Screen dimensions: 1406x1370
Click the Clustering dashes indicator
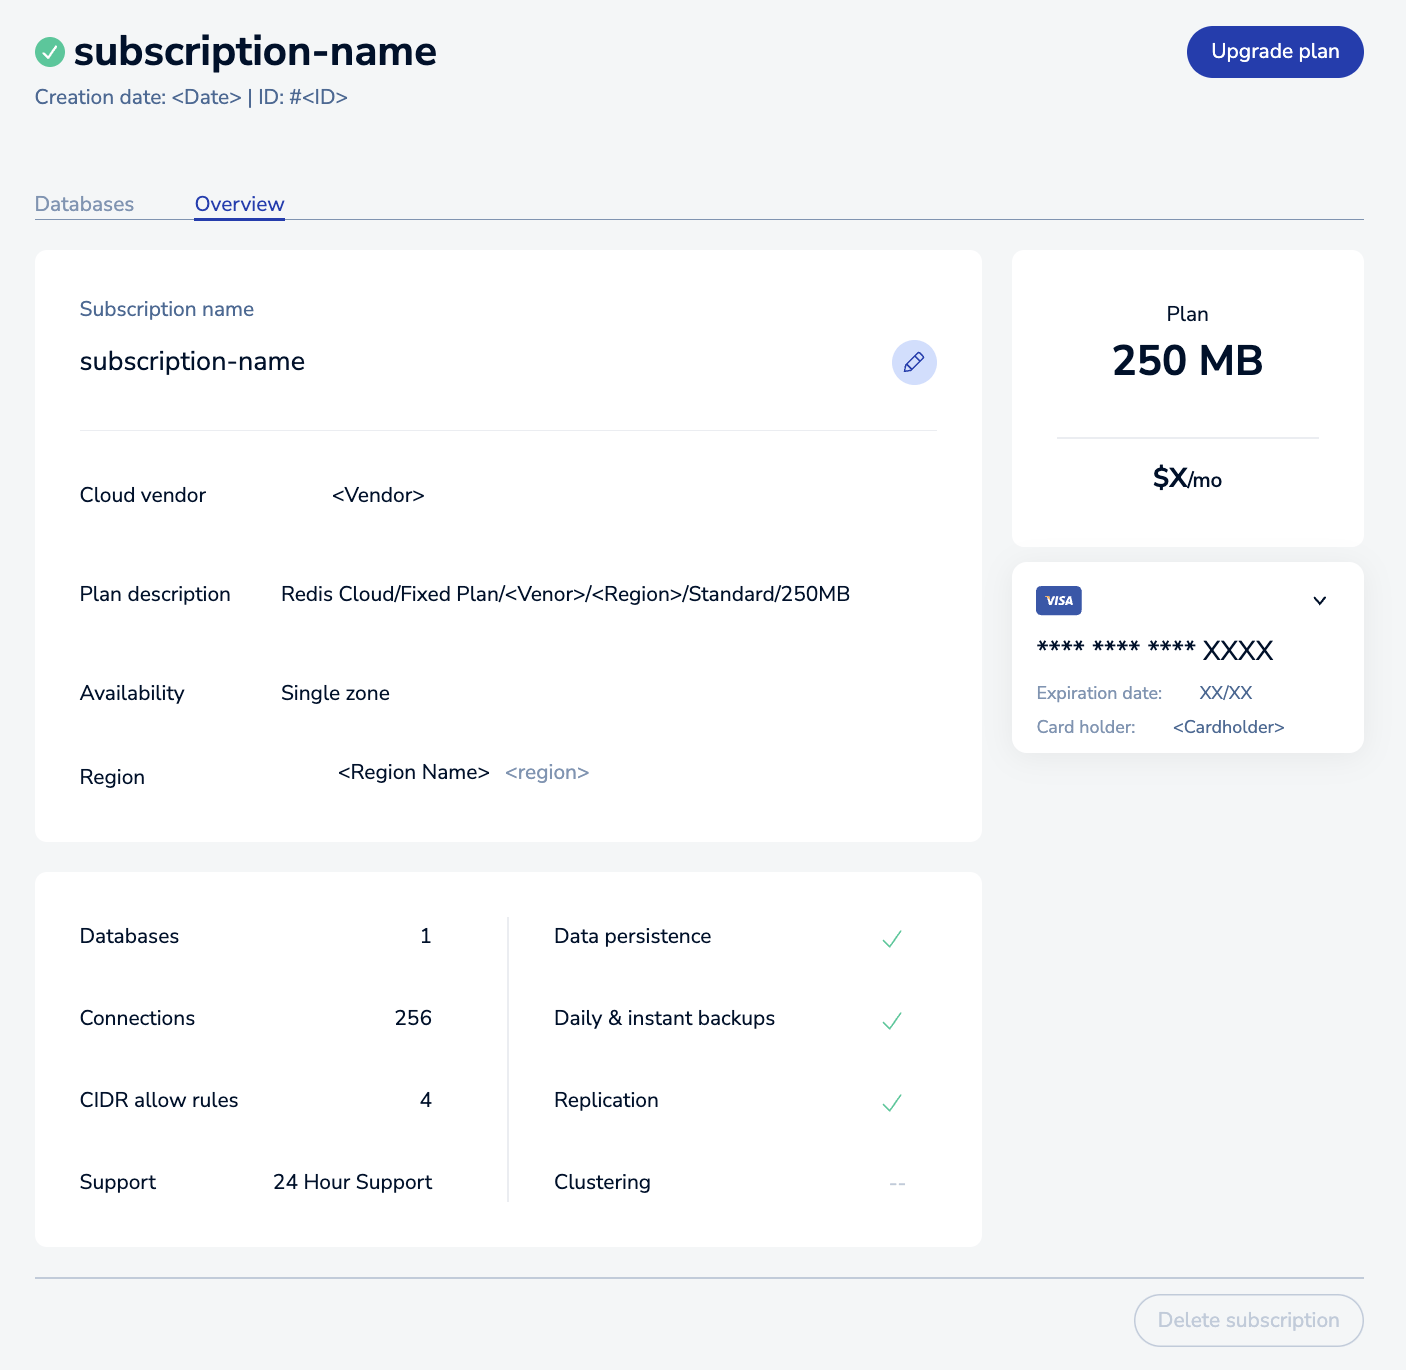[x=896, y=1183]
